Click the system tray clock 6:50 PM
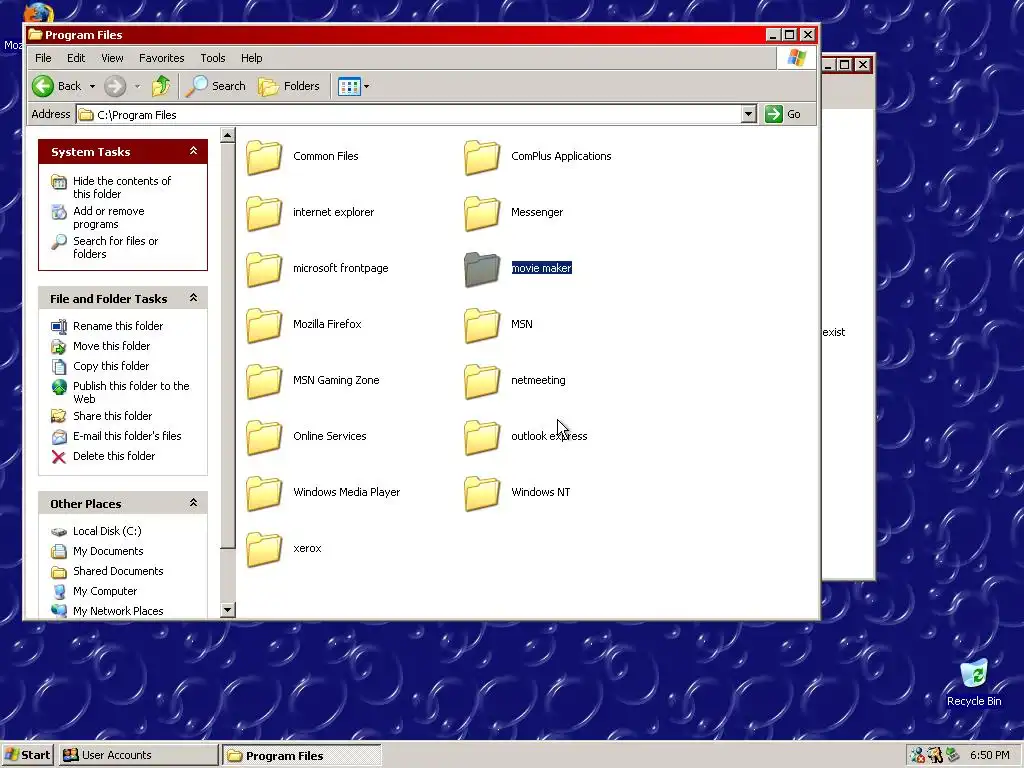Viewport: 1024px width, 768px height. click(989, 756)
